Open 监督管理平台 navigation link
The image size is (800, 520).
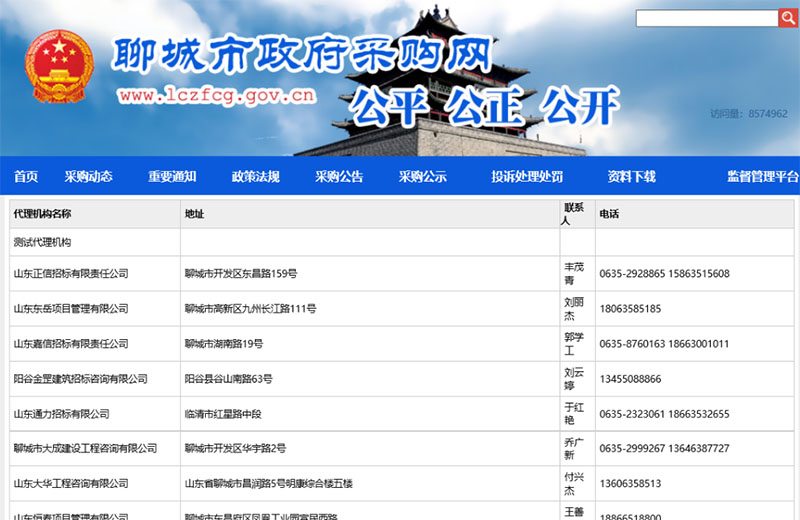click(x=762, y=177)
